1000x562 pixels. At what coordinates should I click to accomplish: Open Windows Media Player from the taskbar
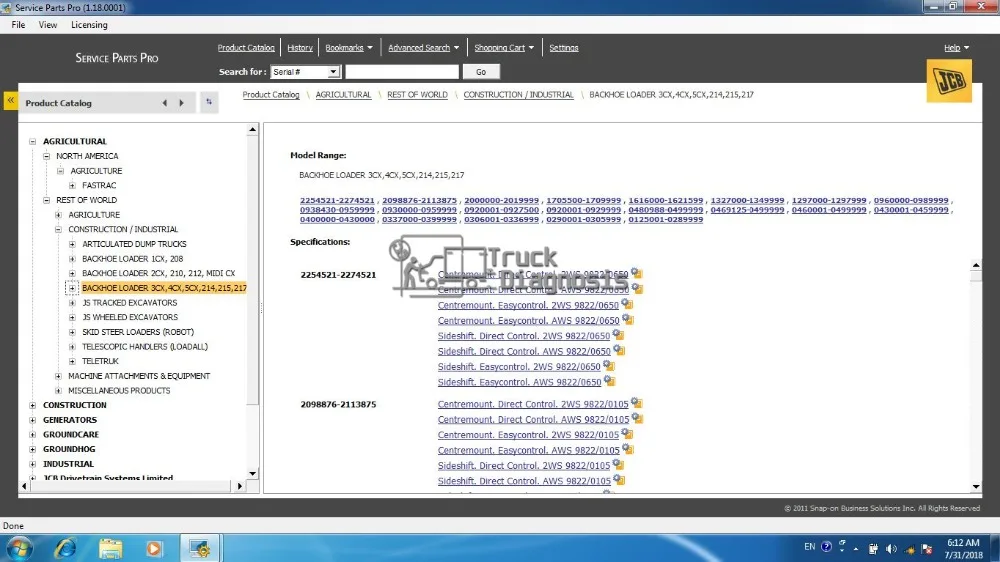click(154, 548)
